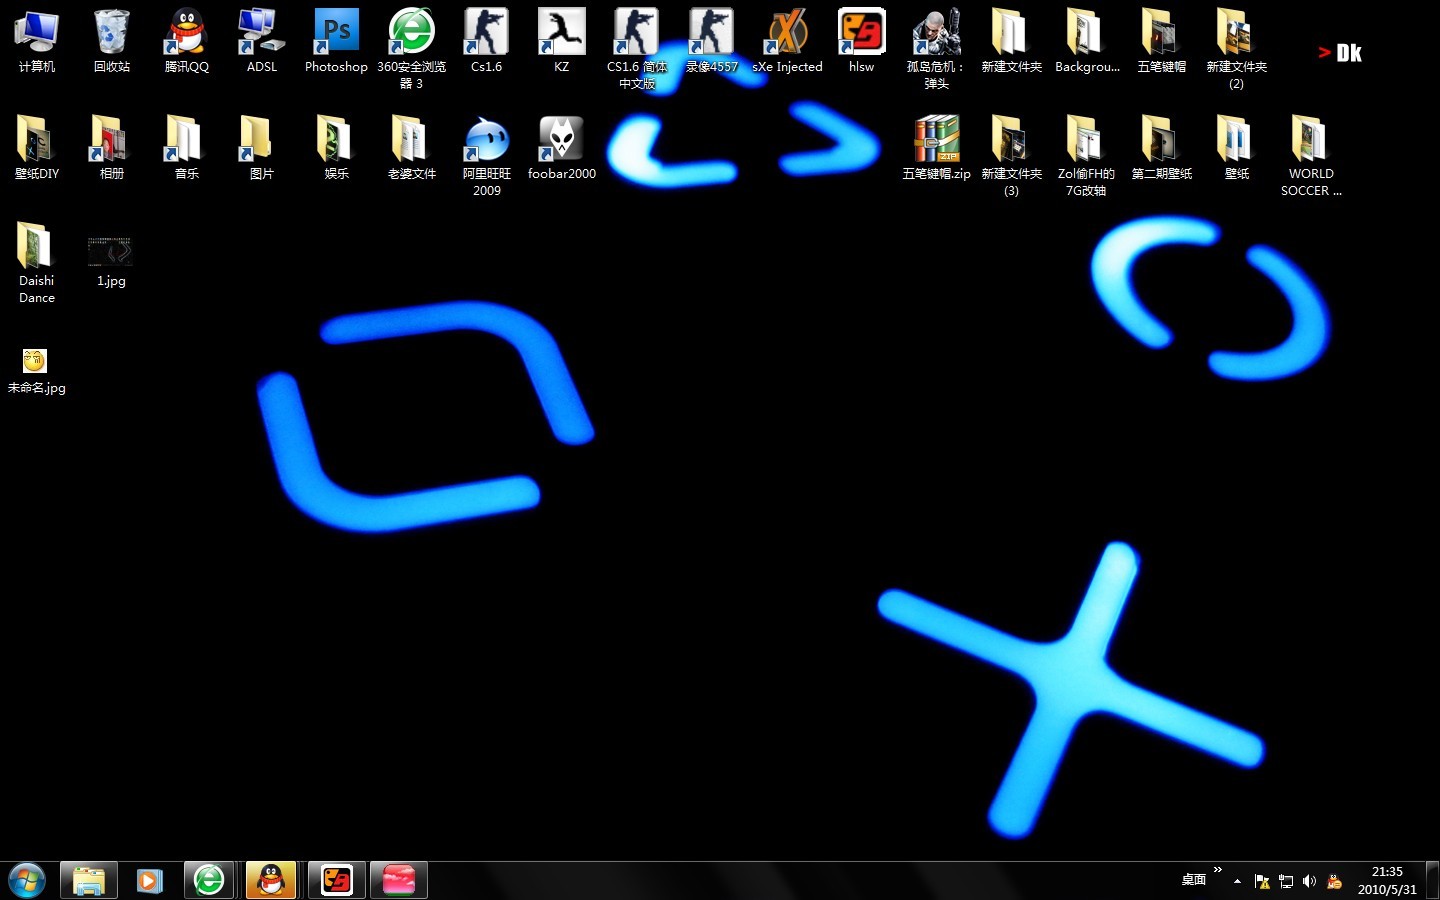Image resolution: width=1440 pixels, height=900 pixels.
Task: Switch to hlsw taskbar button
Action: [337, 880]
